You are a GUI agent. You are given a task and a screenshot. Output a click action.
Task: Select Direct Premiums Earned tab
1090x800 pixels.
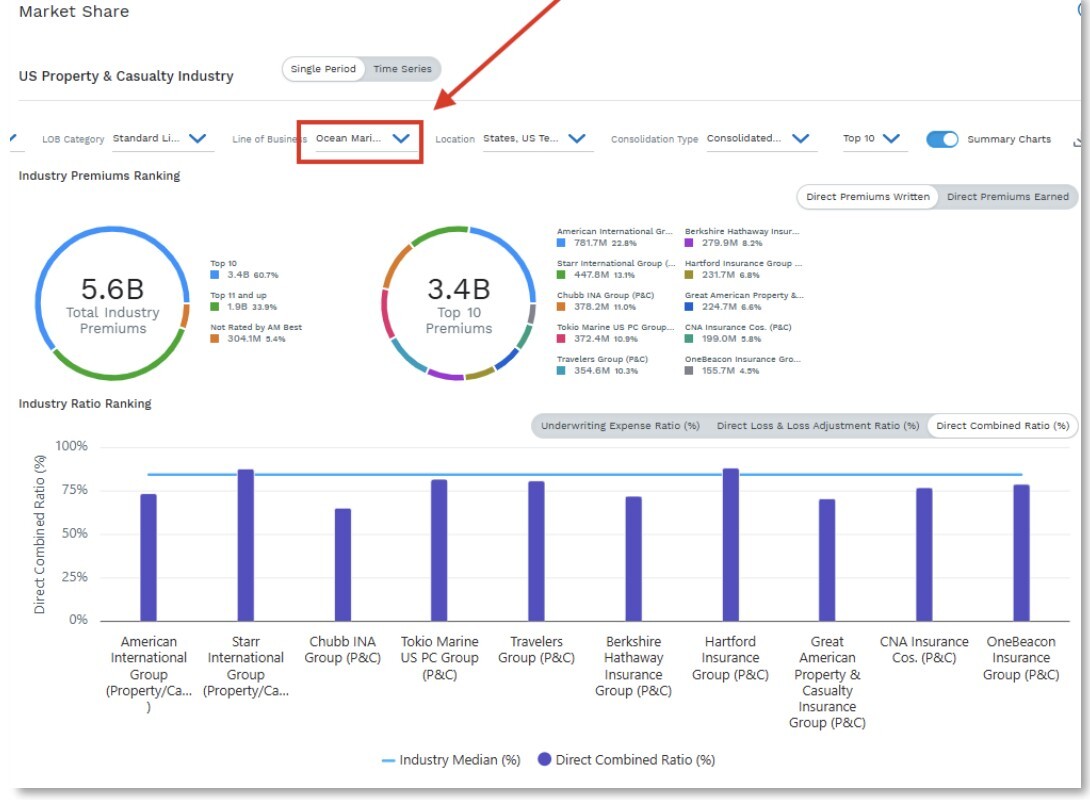click(1007, 197)
